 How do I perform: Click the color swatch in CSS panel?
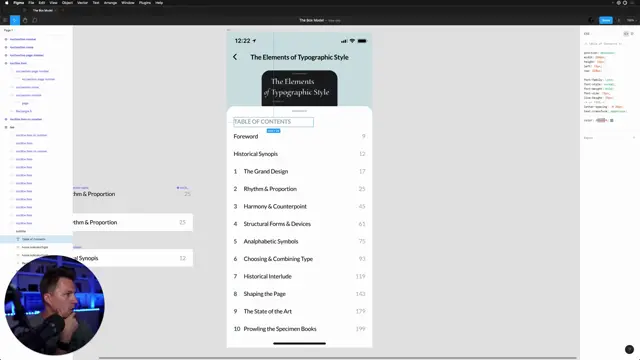[x=611, y=120]
